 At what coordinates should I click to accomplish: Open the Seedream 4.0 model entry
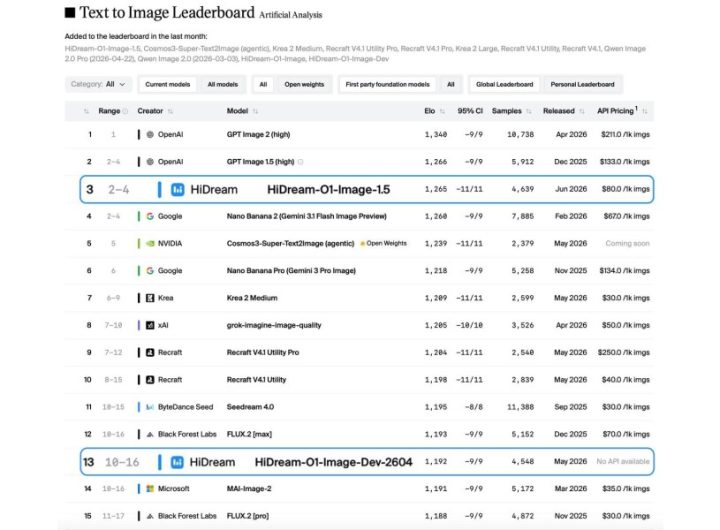(x=250, y=407)
